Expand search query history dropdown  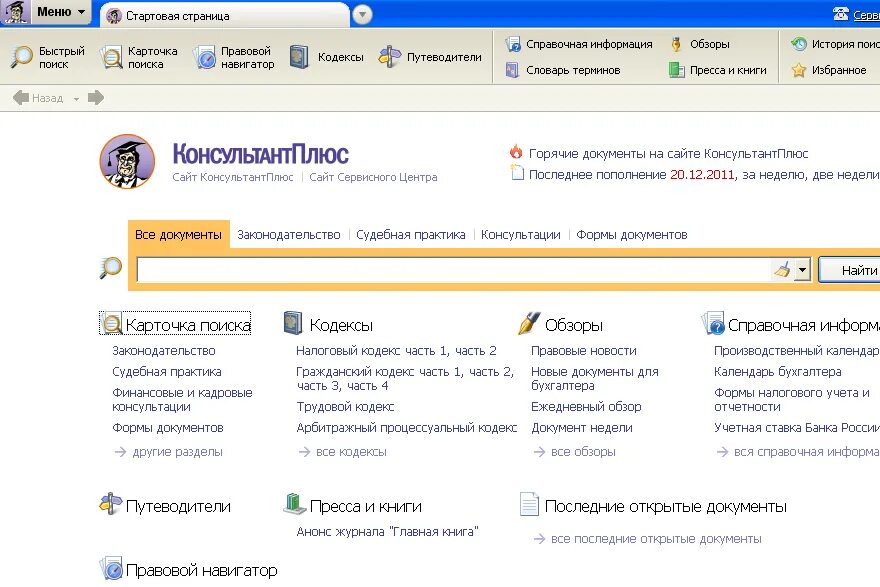pos(803,270)
